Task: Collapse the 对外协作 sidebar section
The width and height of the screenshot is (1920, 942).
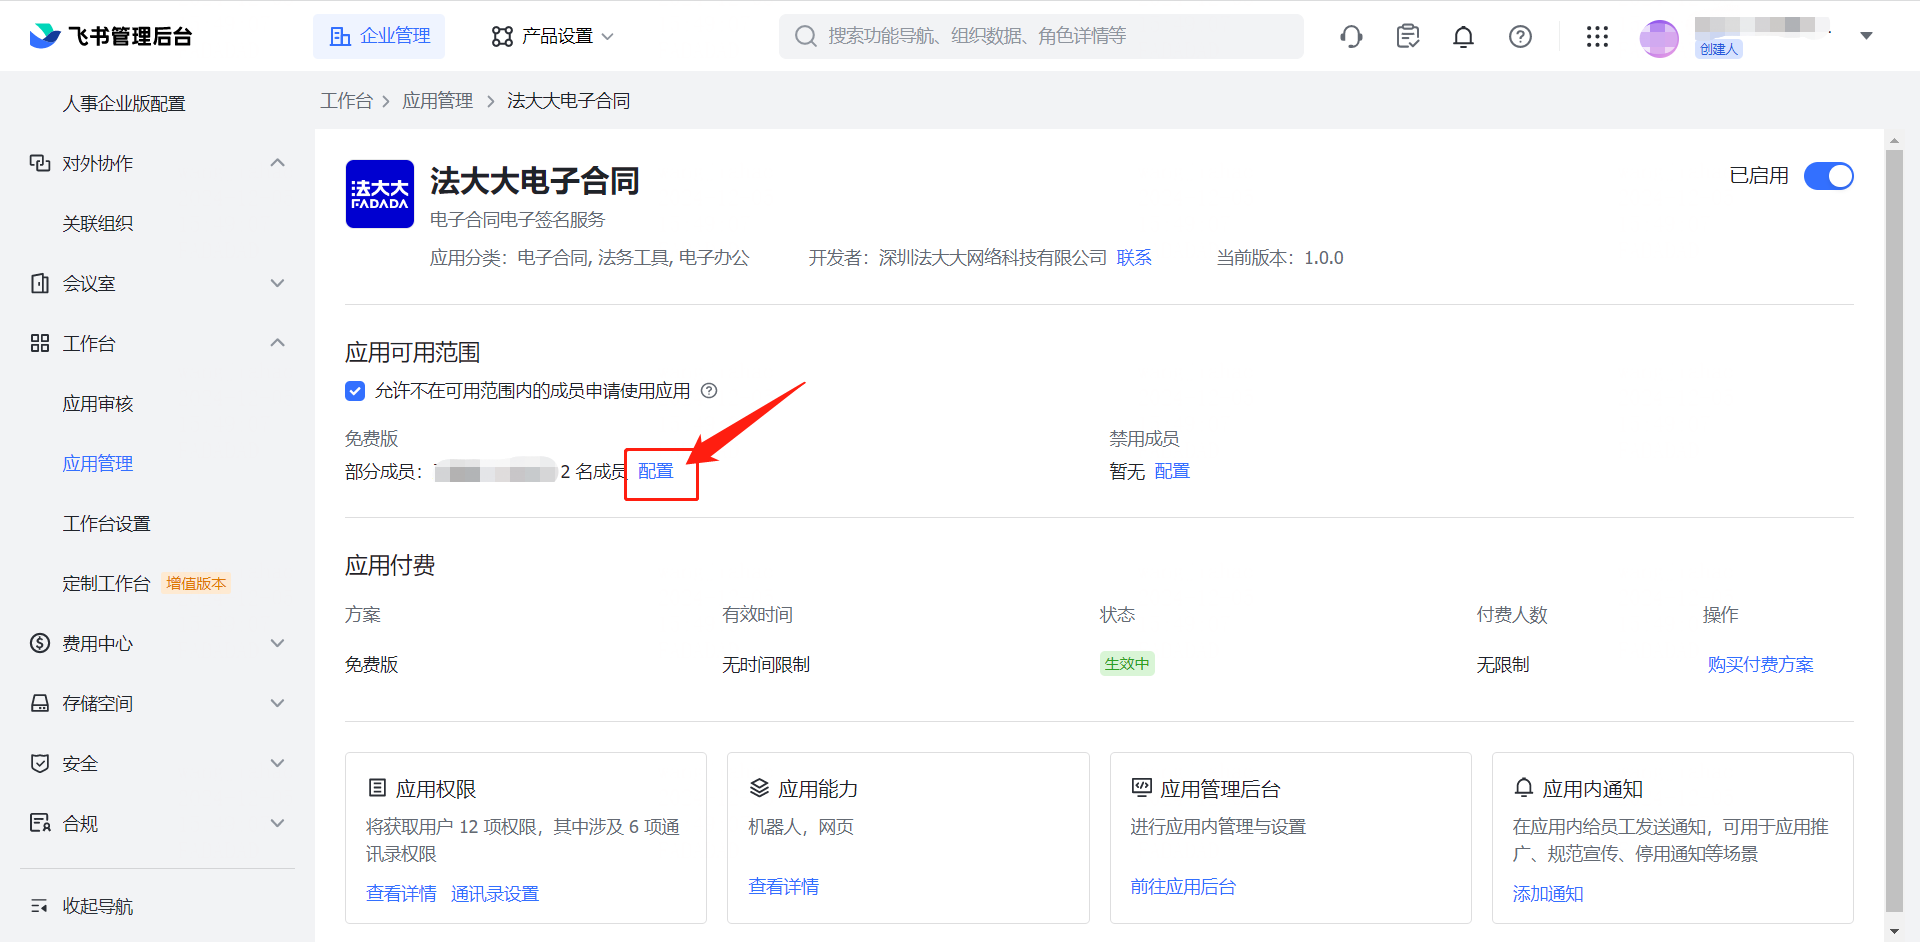Action: click(277, 163)
